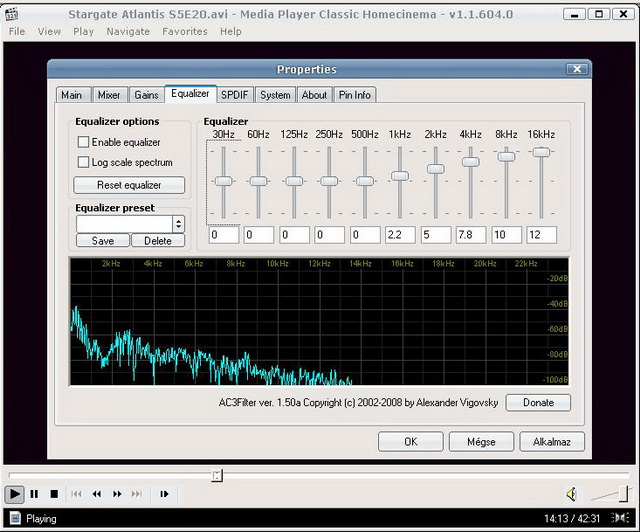Delete the equalizer preset

(x=158, y=240)
